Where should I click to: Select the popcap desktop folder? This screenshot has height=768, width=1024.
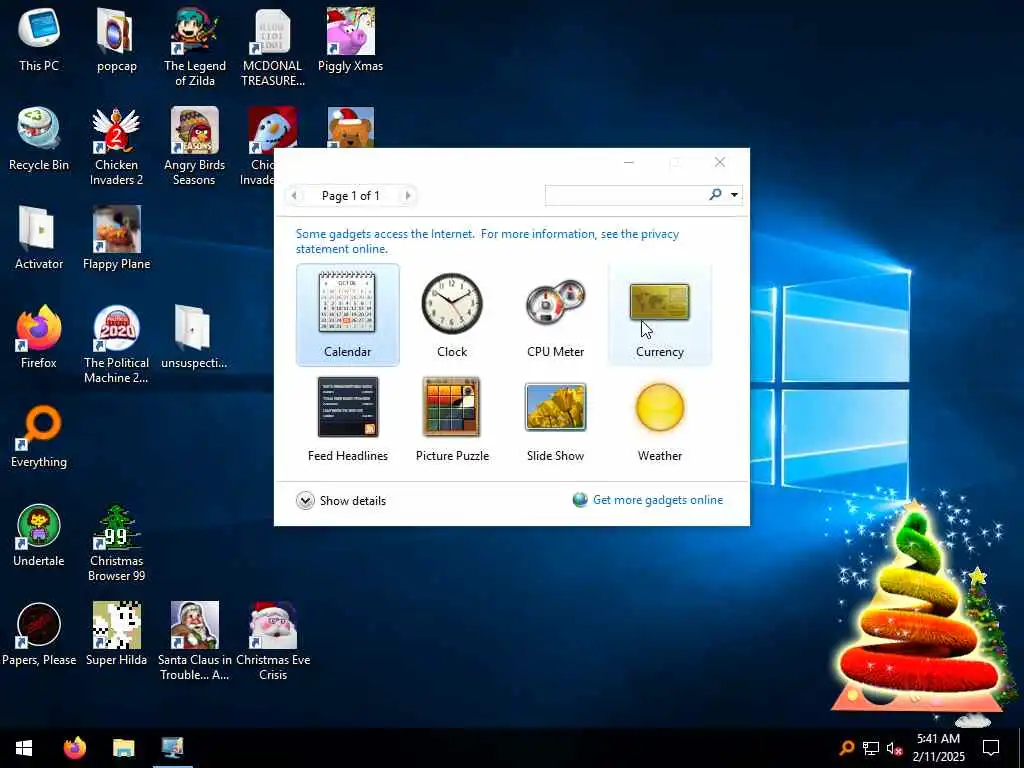(x=116, y=40)
